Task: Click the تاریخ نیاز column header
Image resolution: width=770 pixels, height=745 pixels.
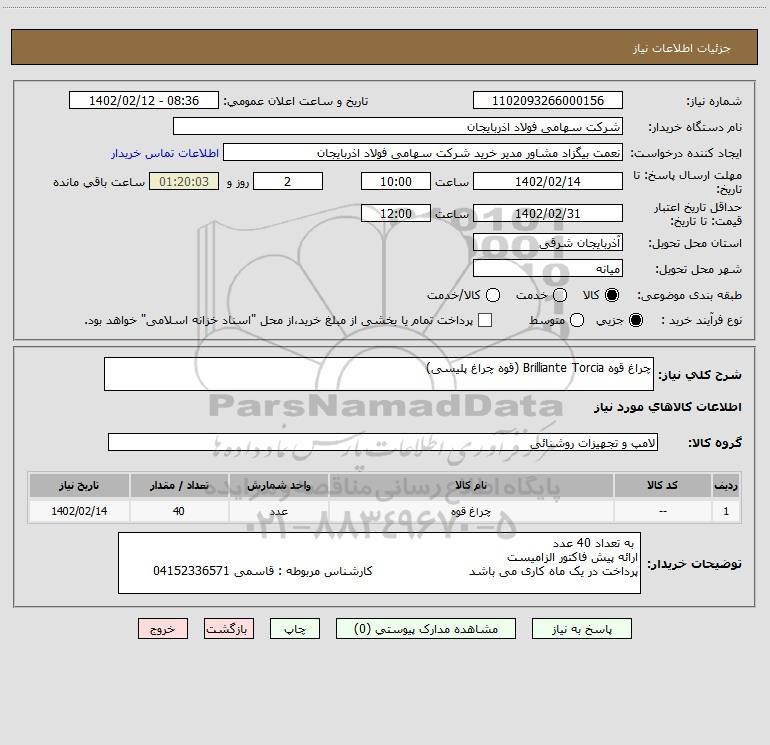Action: (x=79, y=485)
